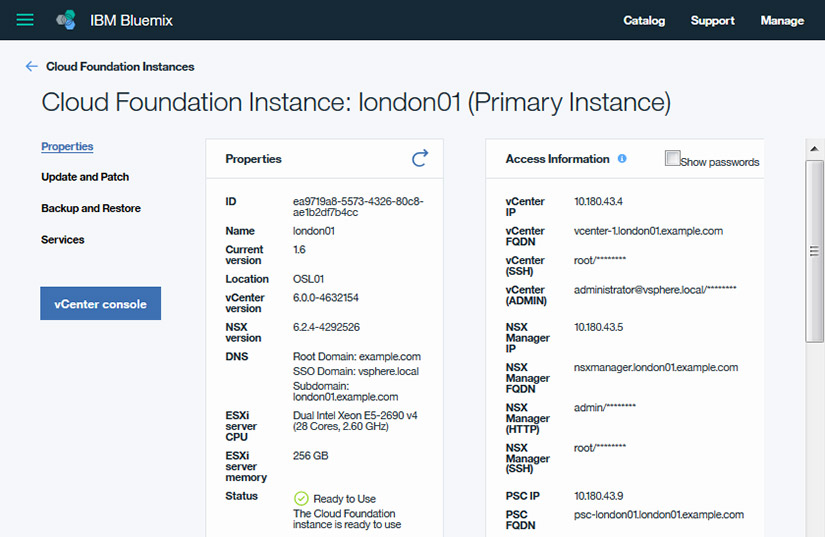Select NSX Manager (SSH) root credentials
825x537 pixels.
(600, 448)
